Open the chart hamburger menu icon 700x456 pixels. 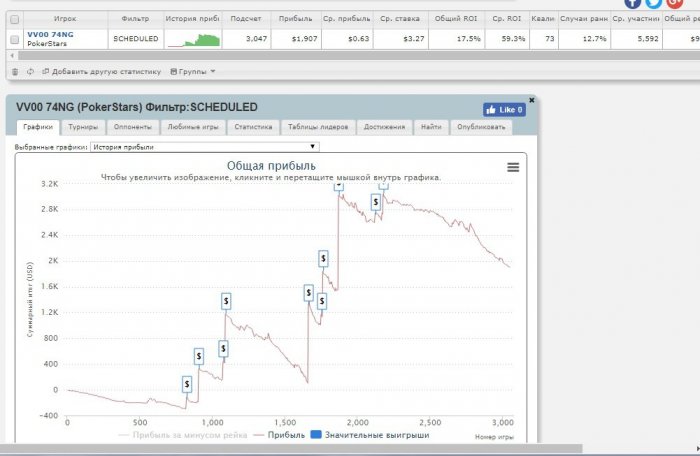(x=513, y=167)
